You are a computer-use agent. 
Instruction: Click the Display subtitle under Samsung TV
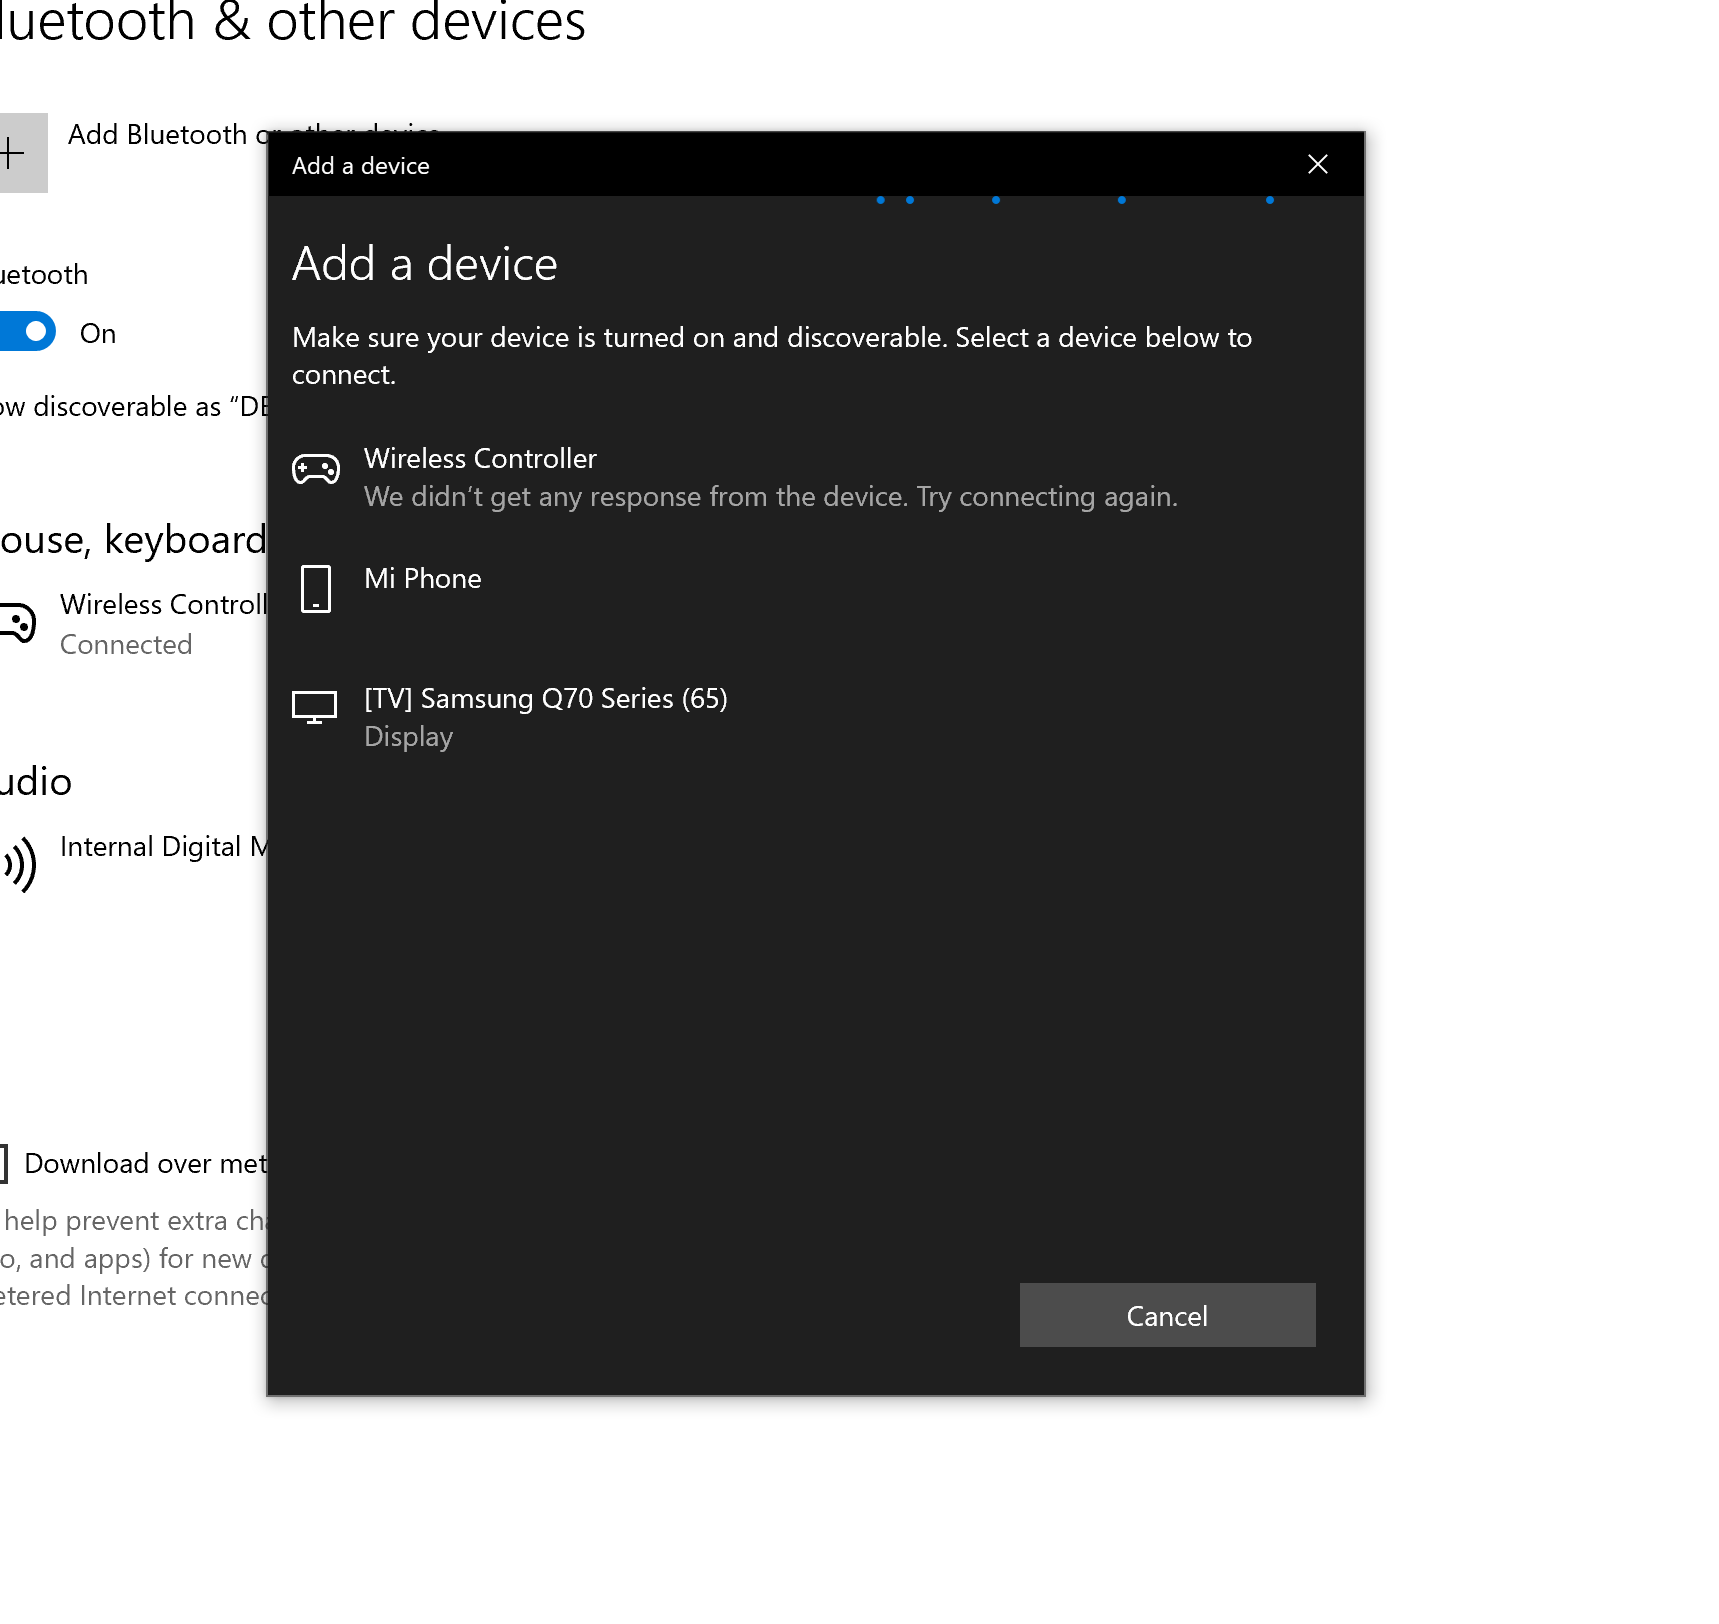pyautogui.click(x=408, y=737)
